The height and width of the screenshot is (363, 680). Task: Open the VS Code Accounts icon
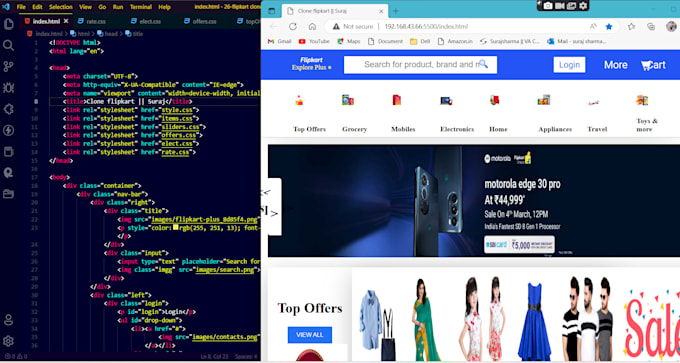point(8,320)
